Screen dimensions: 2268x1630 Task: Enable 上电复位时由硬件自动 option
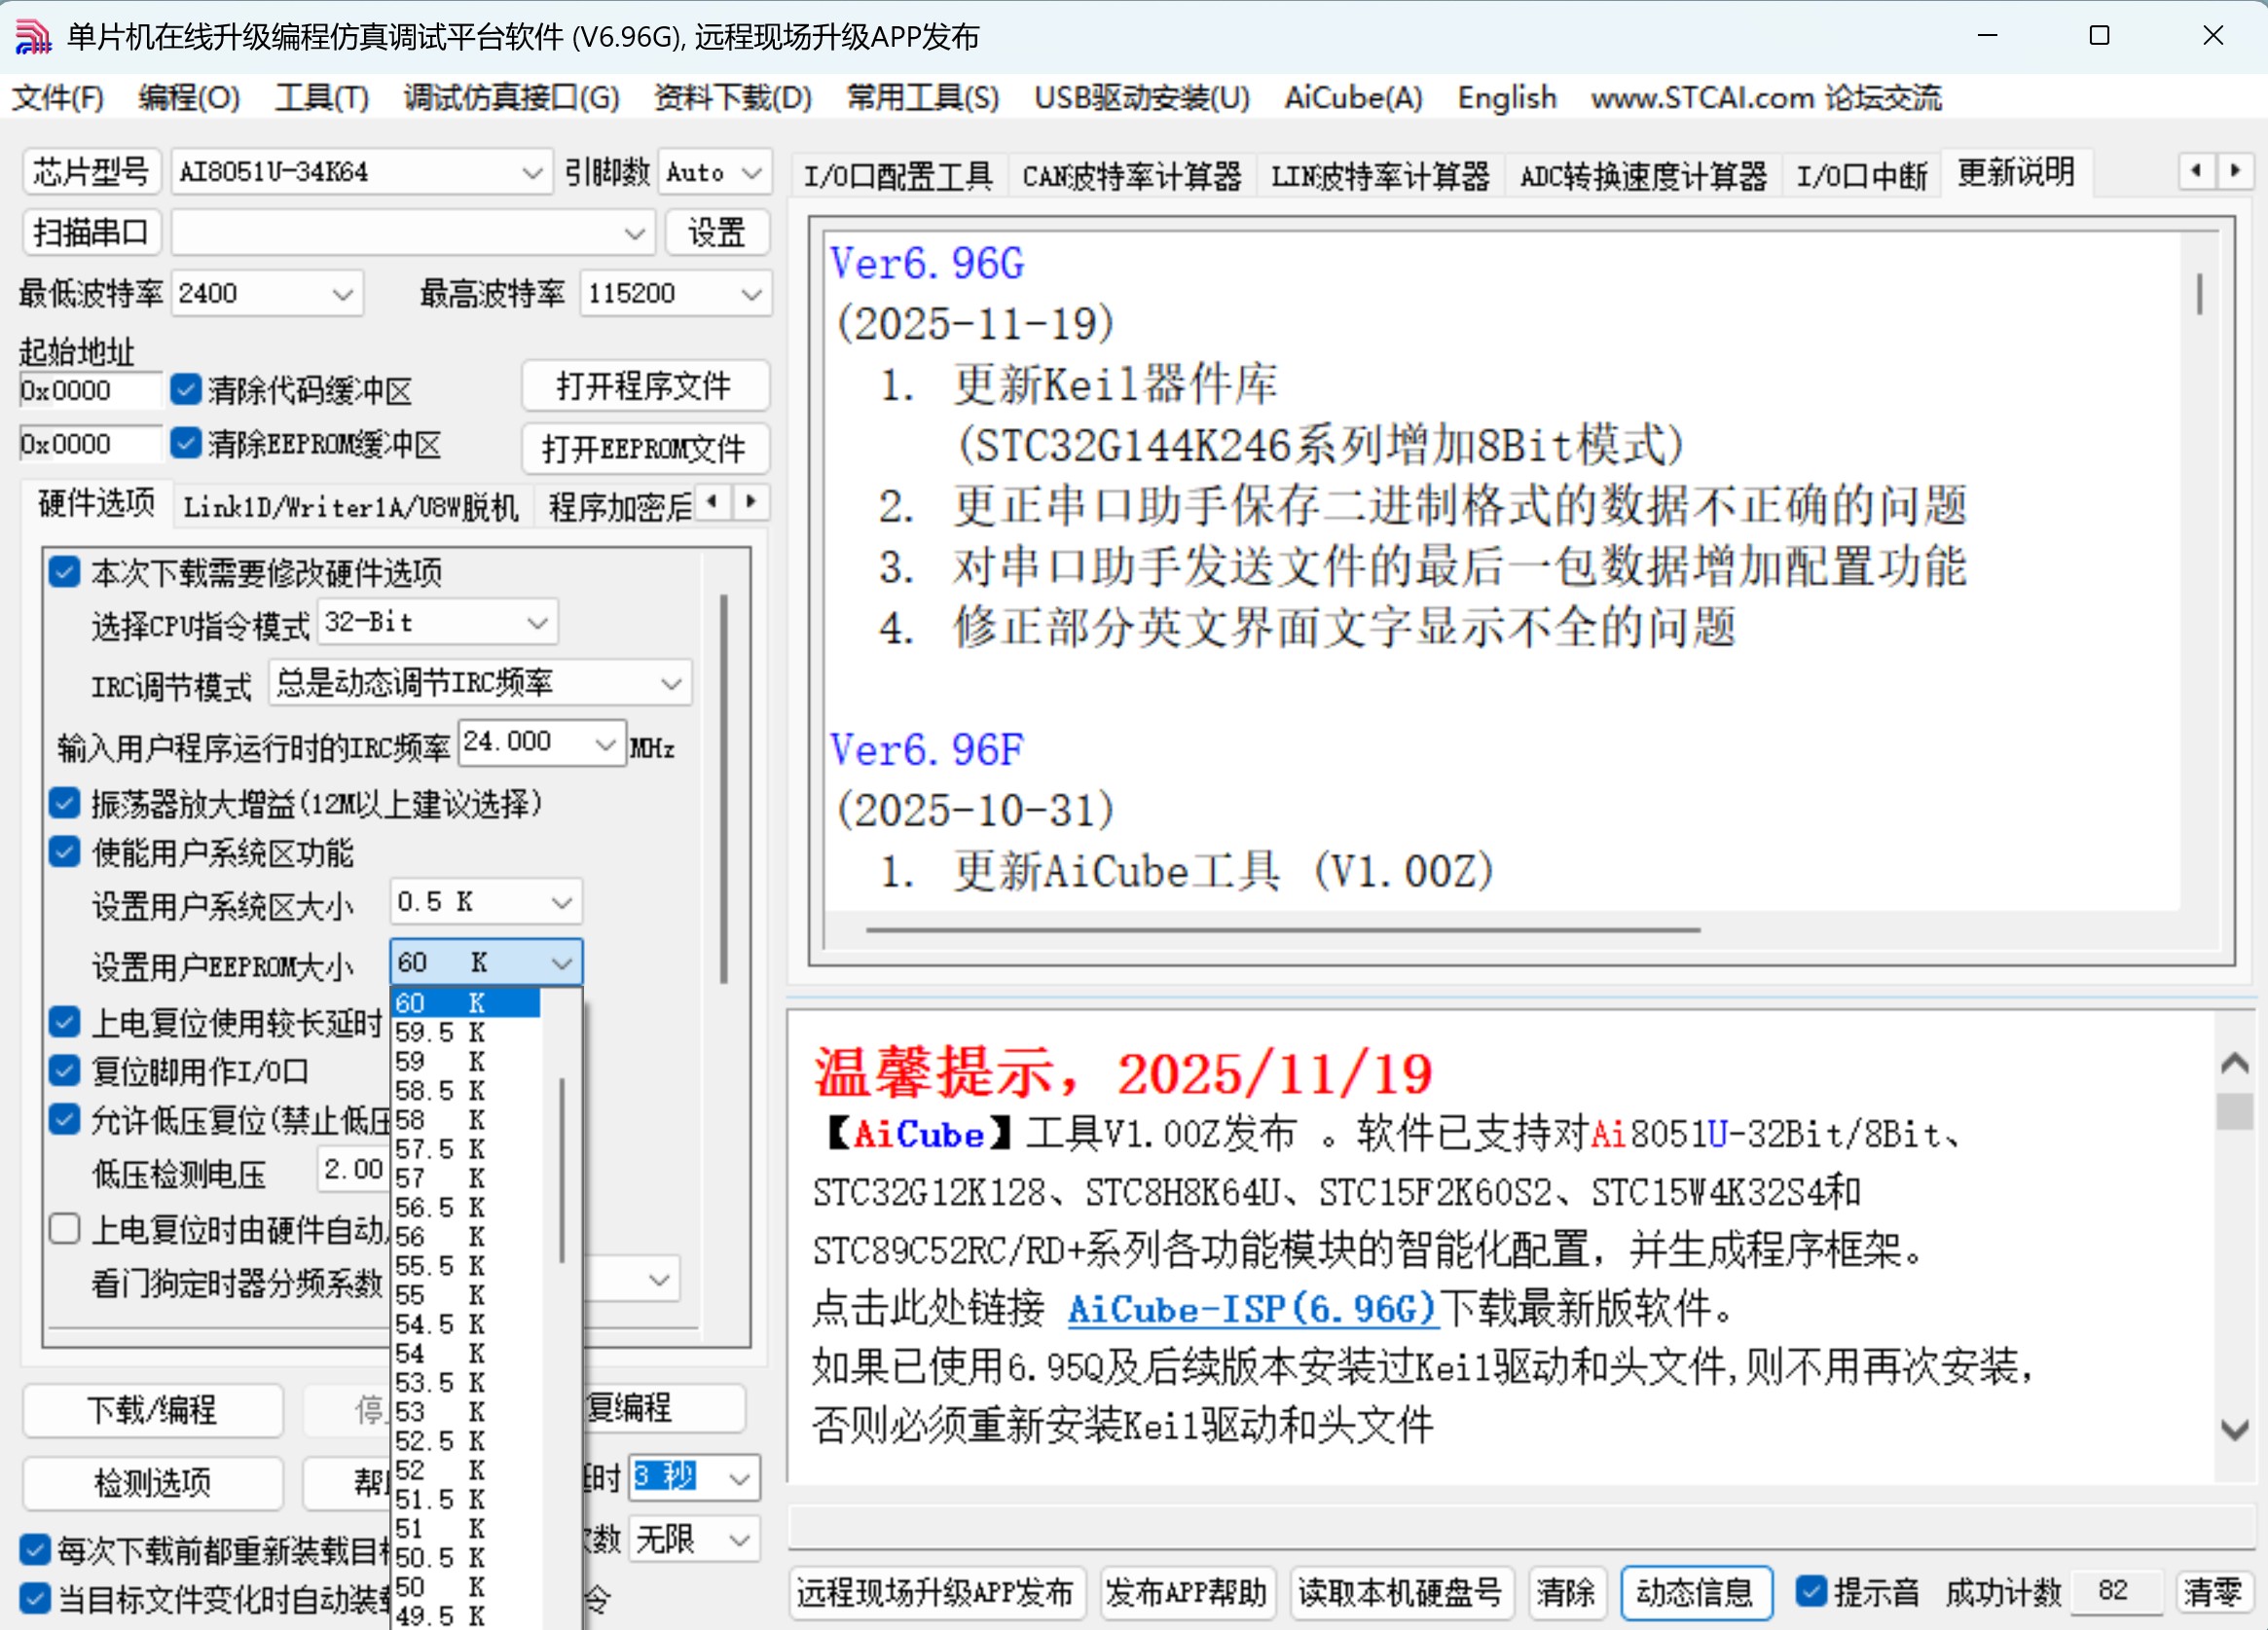64,1228
